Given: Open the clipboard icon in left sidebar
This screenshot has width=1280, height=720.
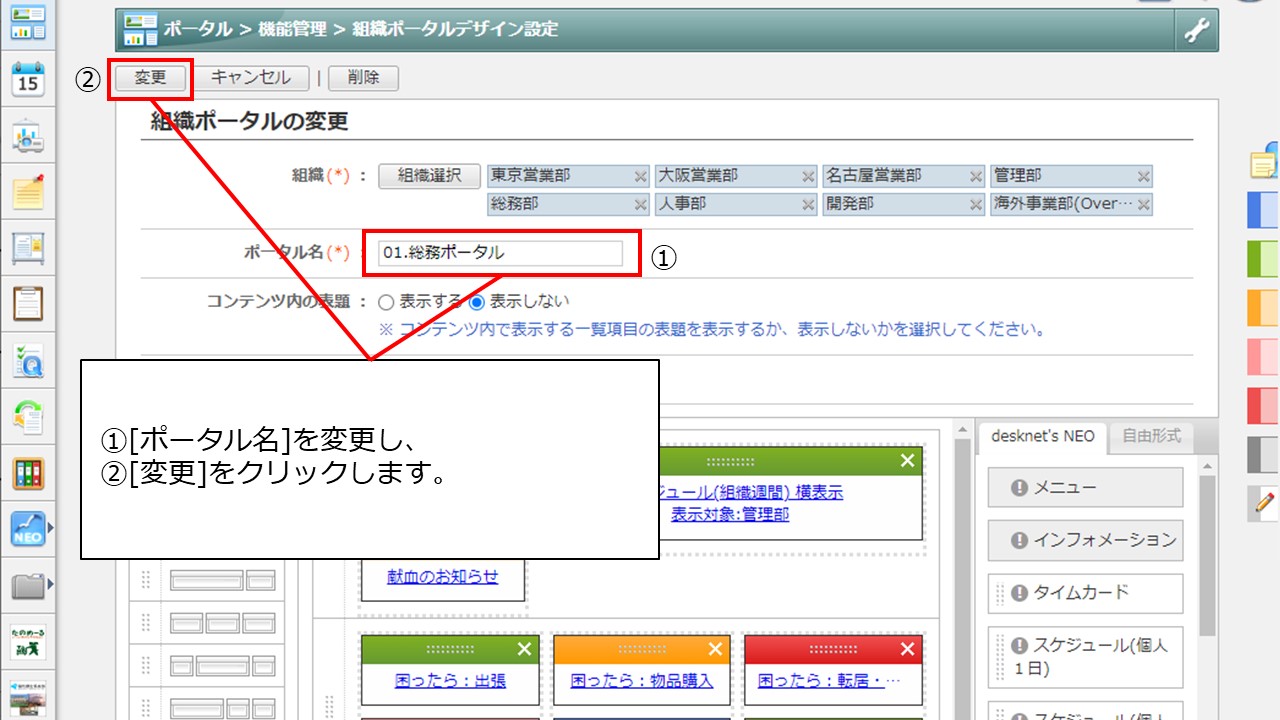Looking at the screenshot, I should [28, 302].
